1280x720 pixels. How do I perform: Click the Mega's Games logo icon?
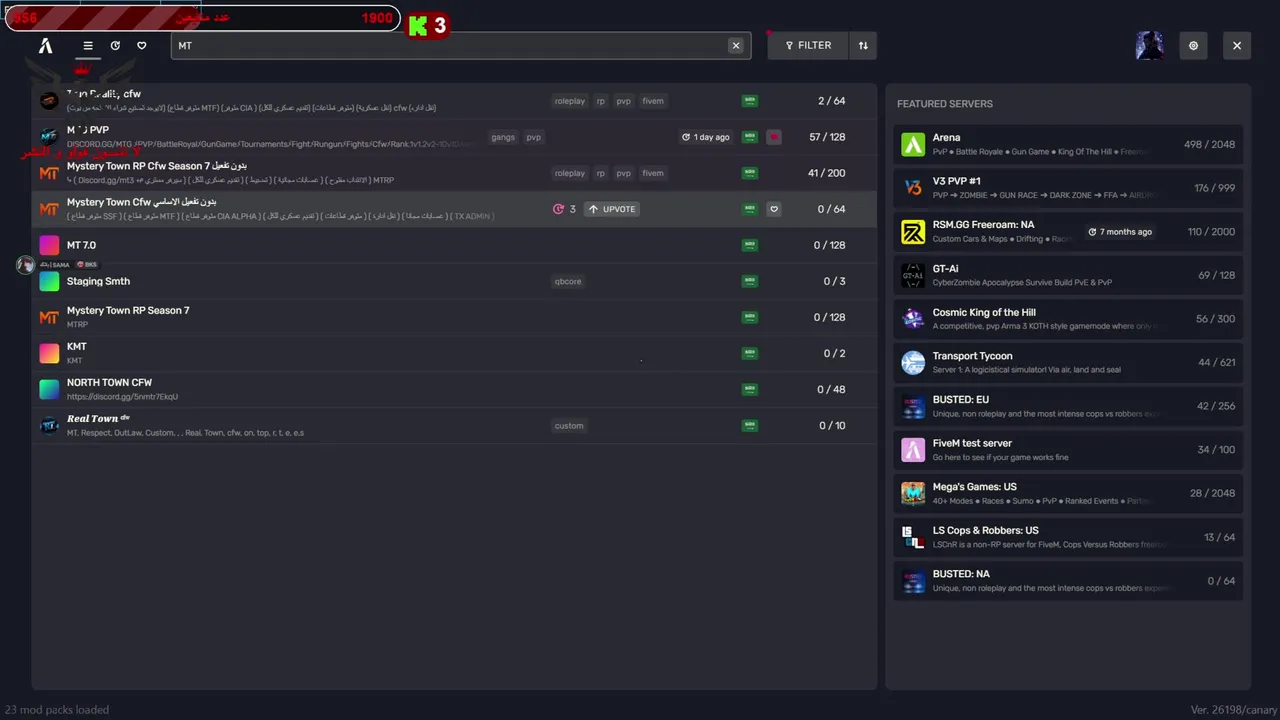click(913, 494)
